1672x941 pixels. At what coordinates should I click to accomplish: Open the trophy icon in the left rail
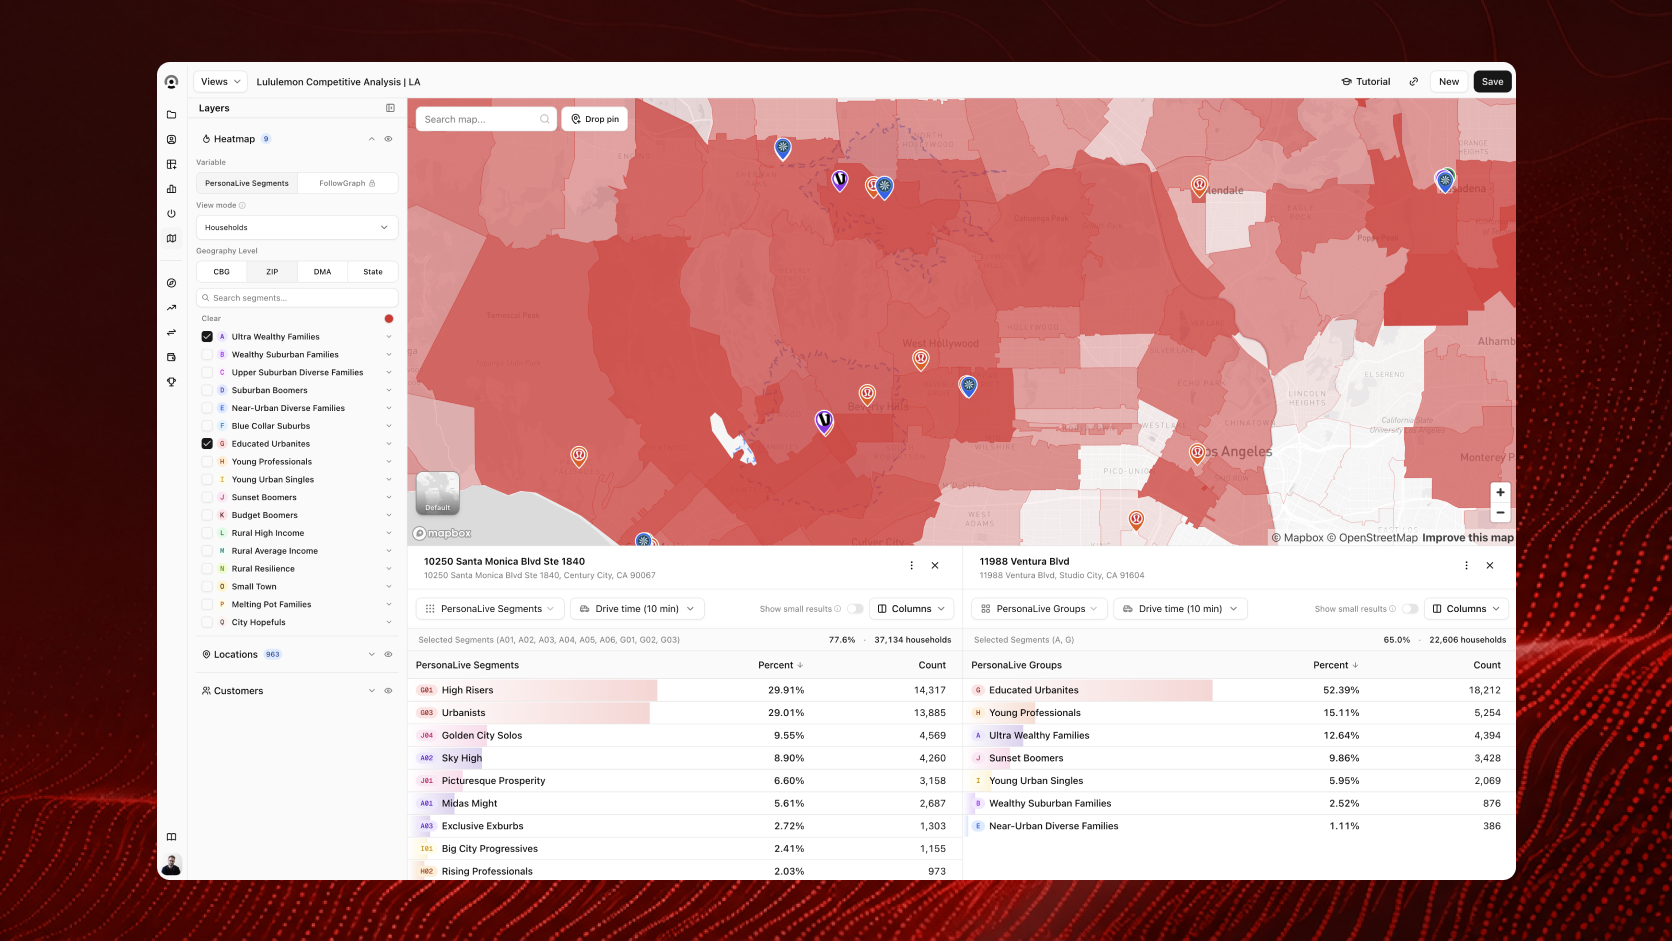tap(171, 382)
